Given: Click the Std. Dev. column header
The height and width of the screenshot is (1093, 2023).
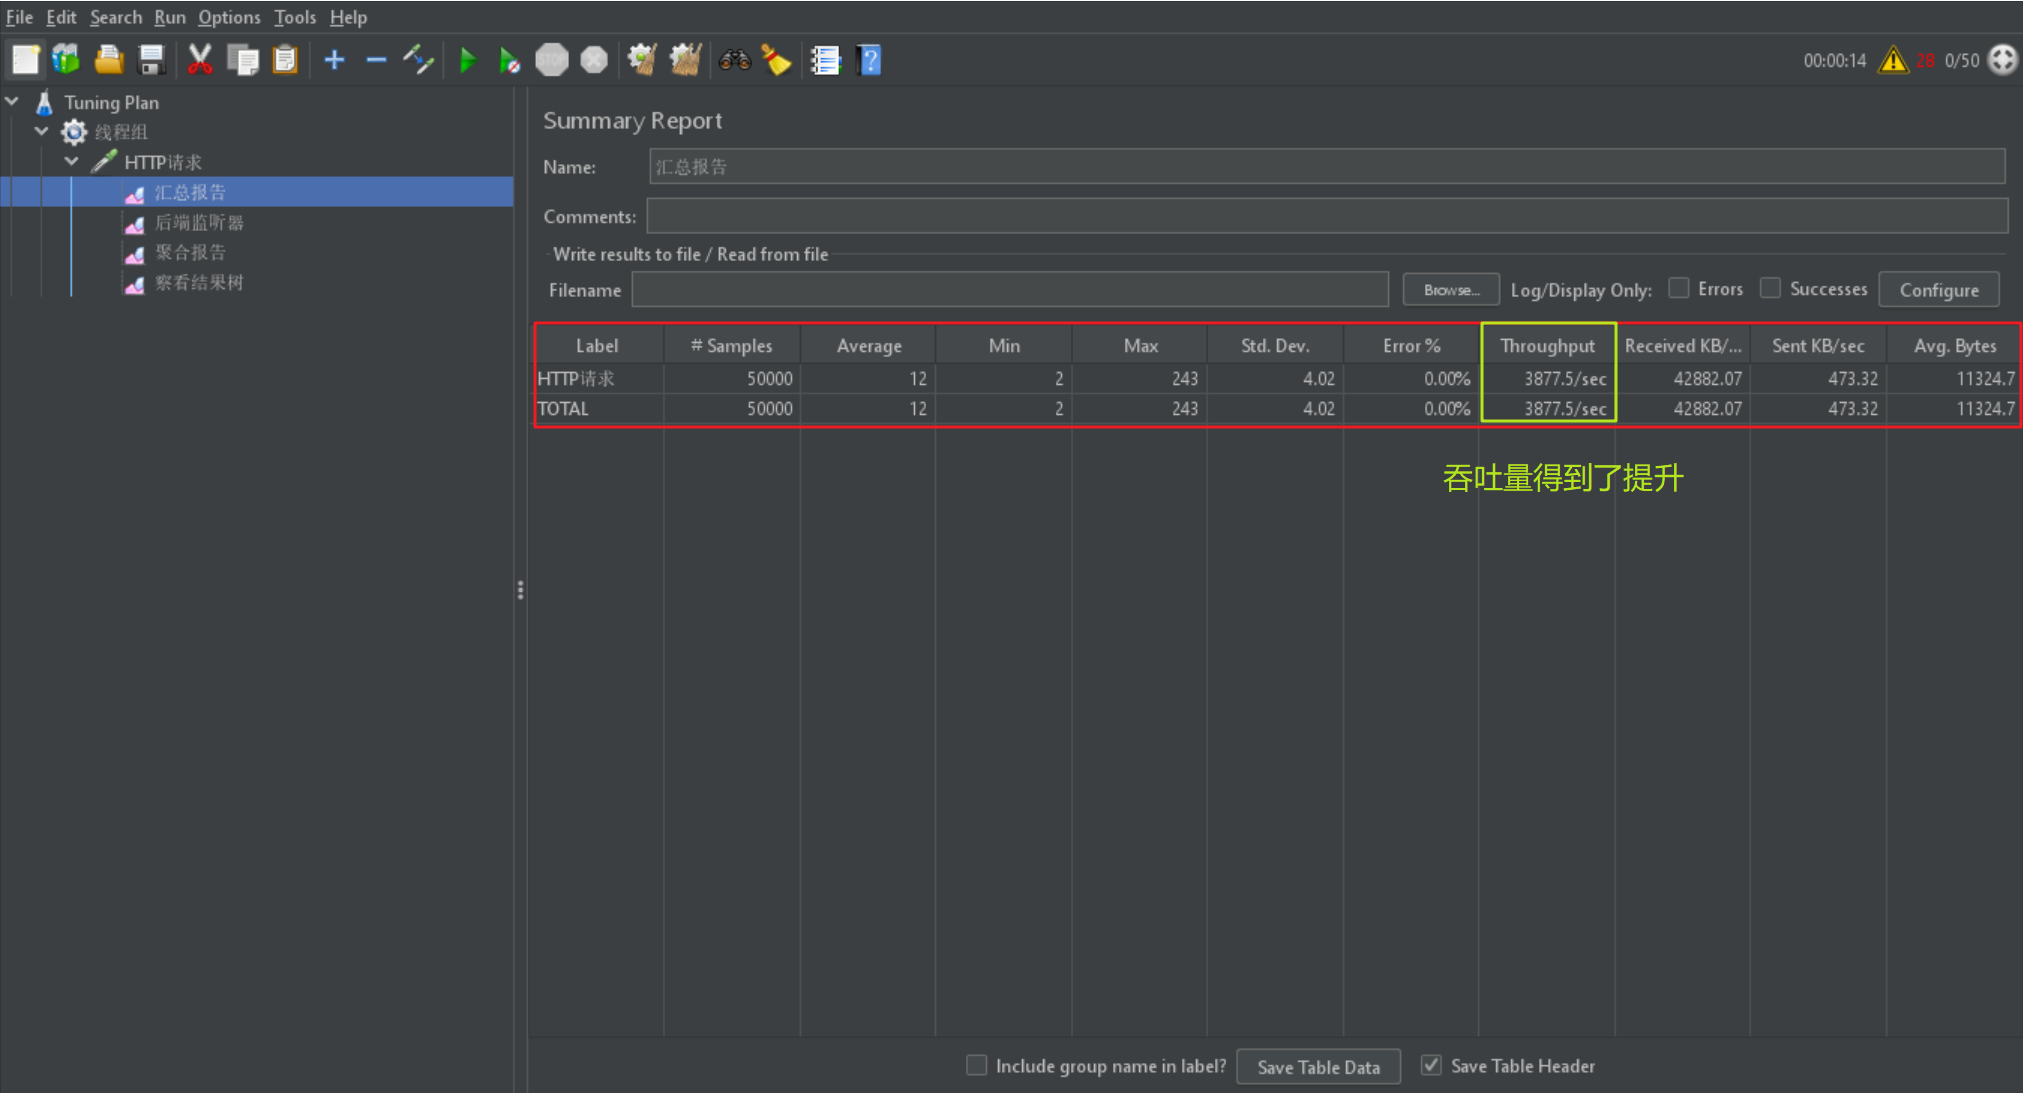Looking at the screenshot, I should pyautogui.click(x=1275, y=345).
